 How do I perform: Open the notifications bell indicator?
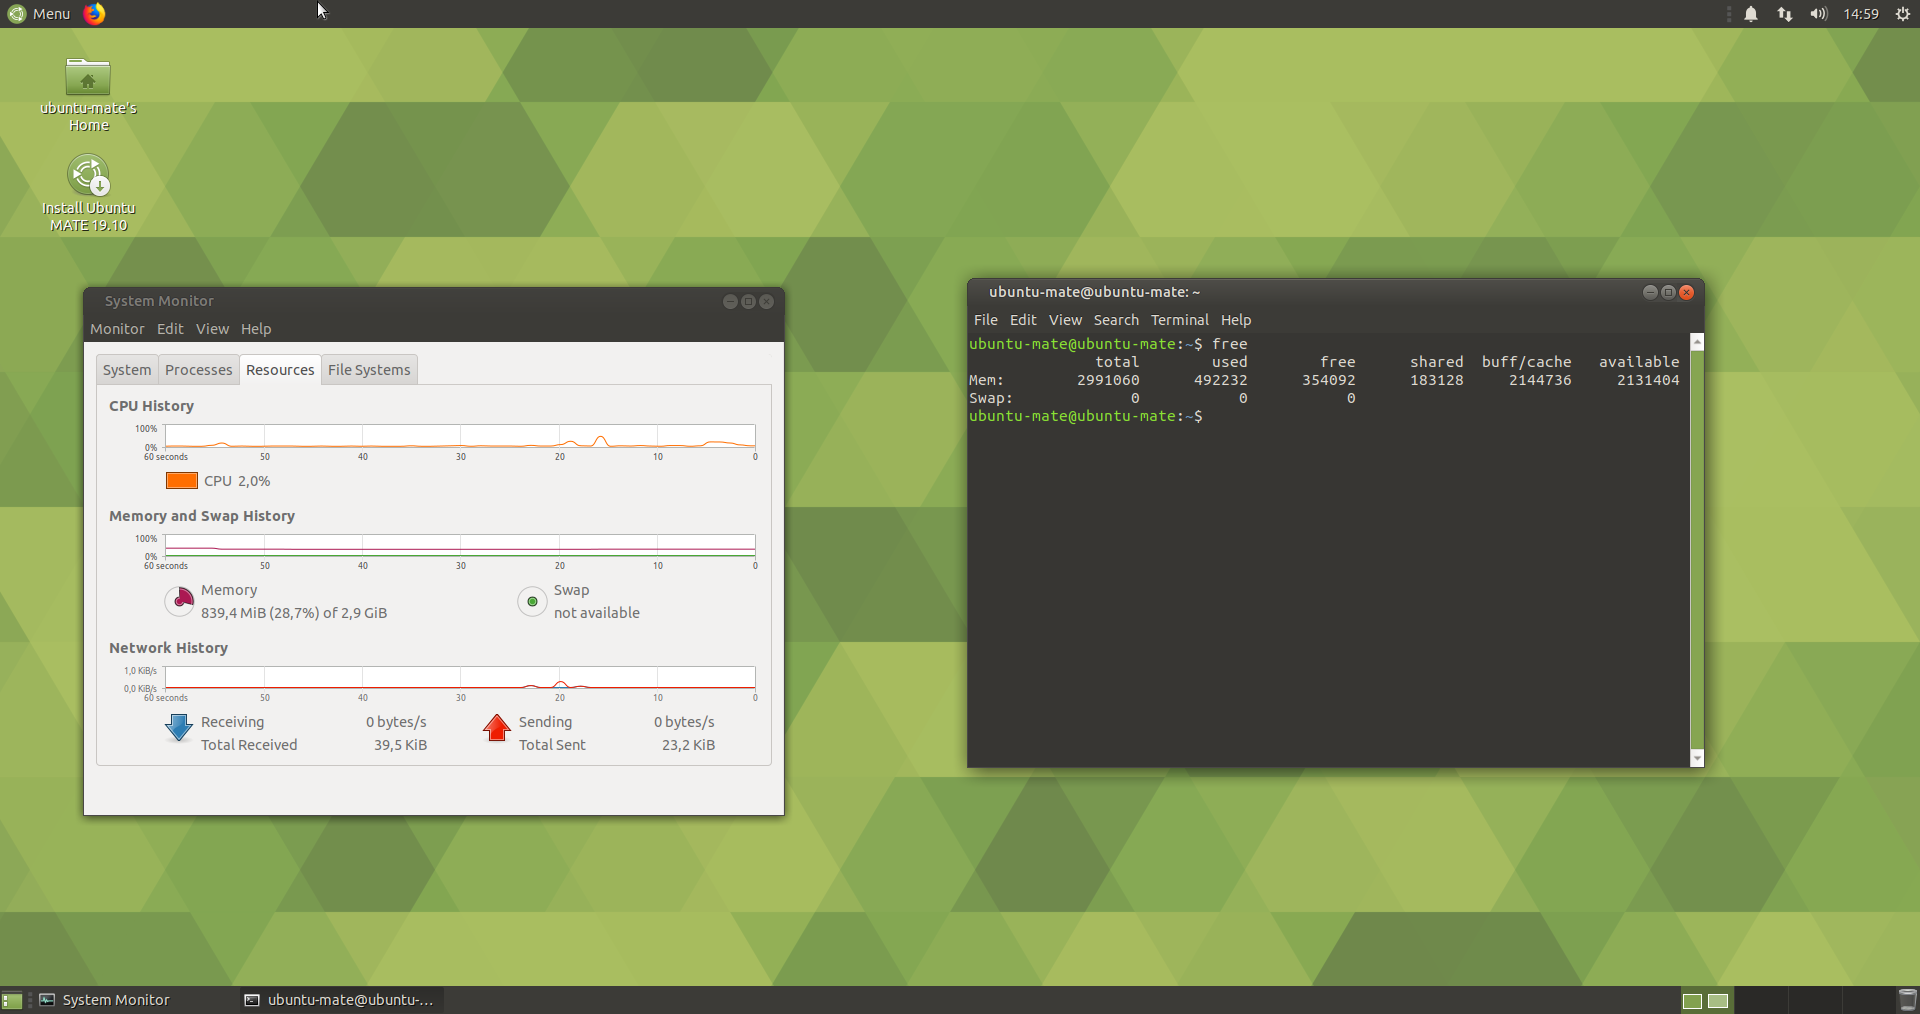click(1751, 14)
